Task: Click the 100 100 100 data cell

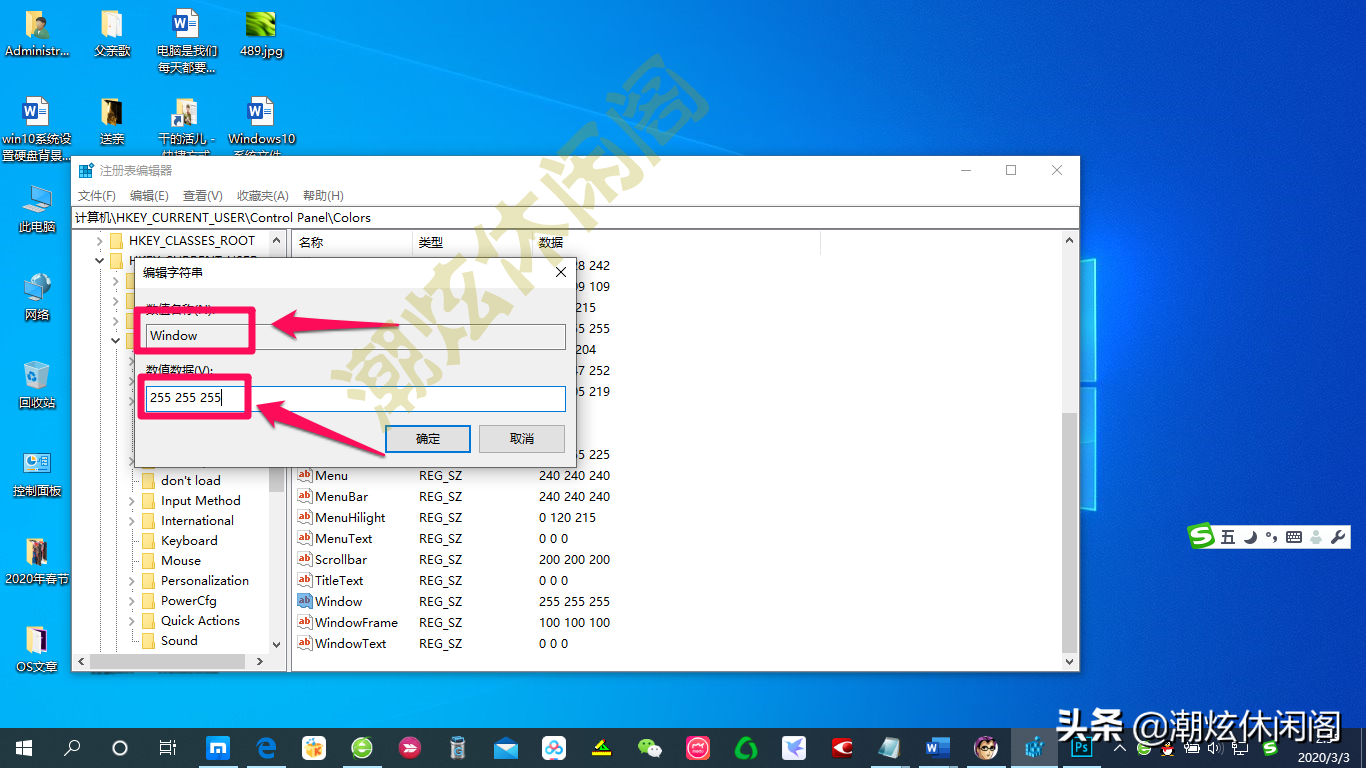Action: coord(574,623)
